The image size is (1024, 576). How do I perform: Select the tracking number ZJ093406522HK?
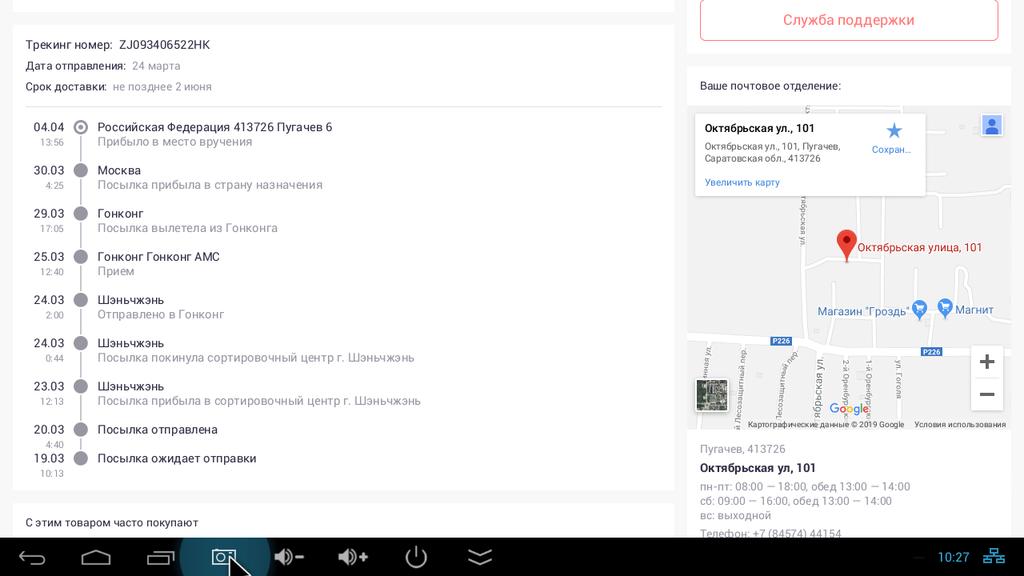(x=164, y=45)
